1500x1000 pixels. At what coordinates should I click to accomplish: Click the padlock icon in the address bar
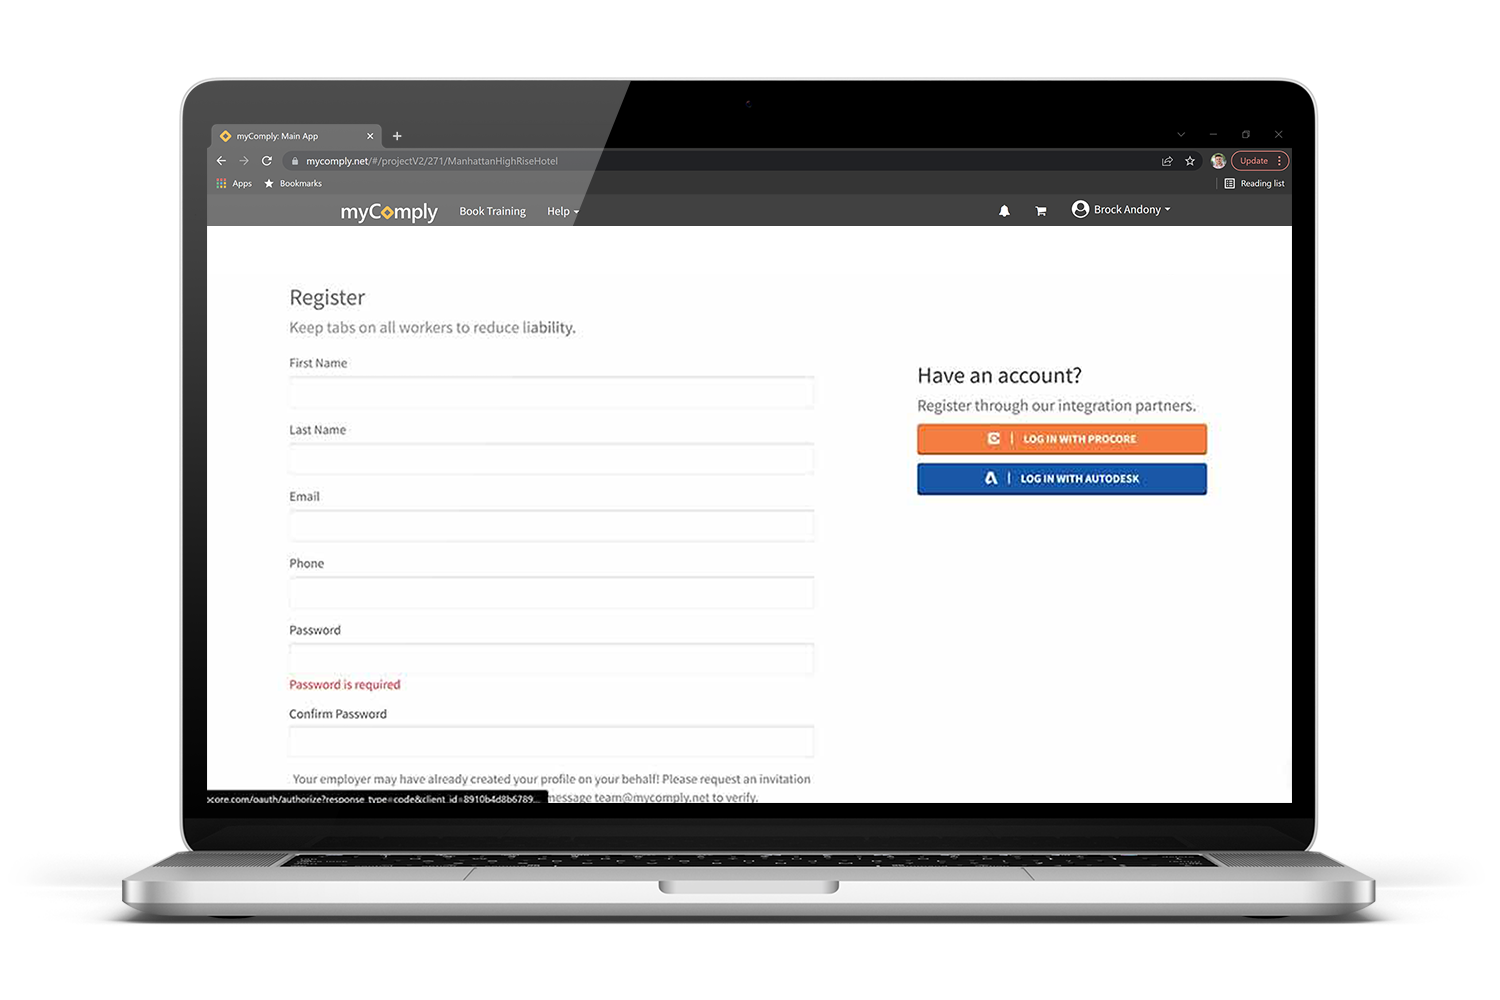pos(295,161)
